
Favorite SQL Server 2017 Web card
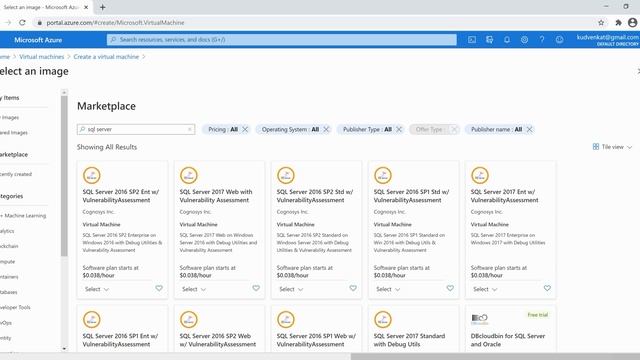click(256, 288)
